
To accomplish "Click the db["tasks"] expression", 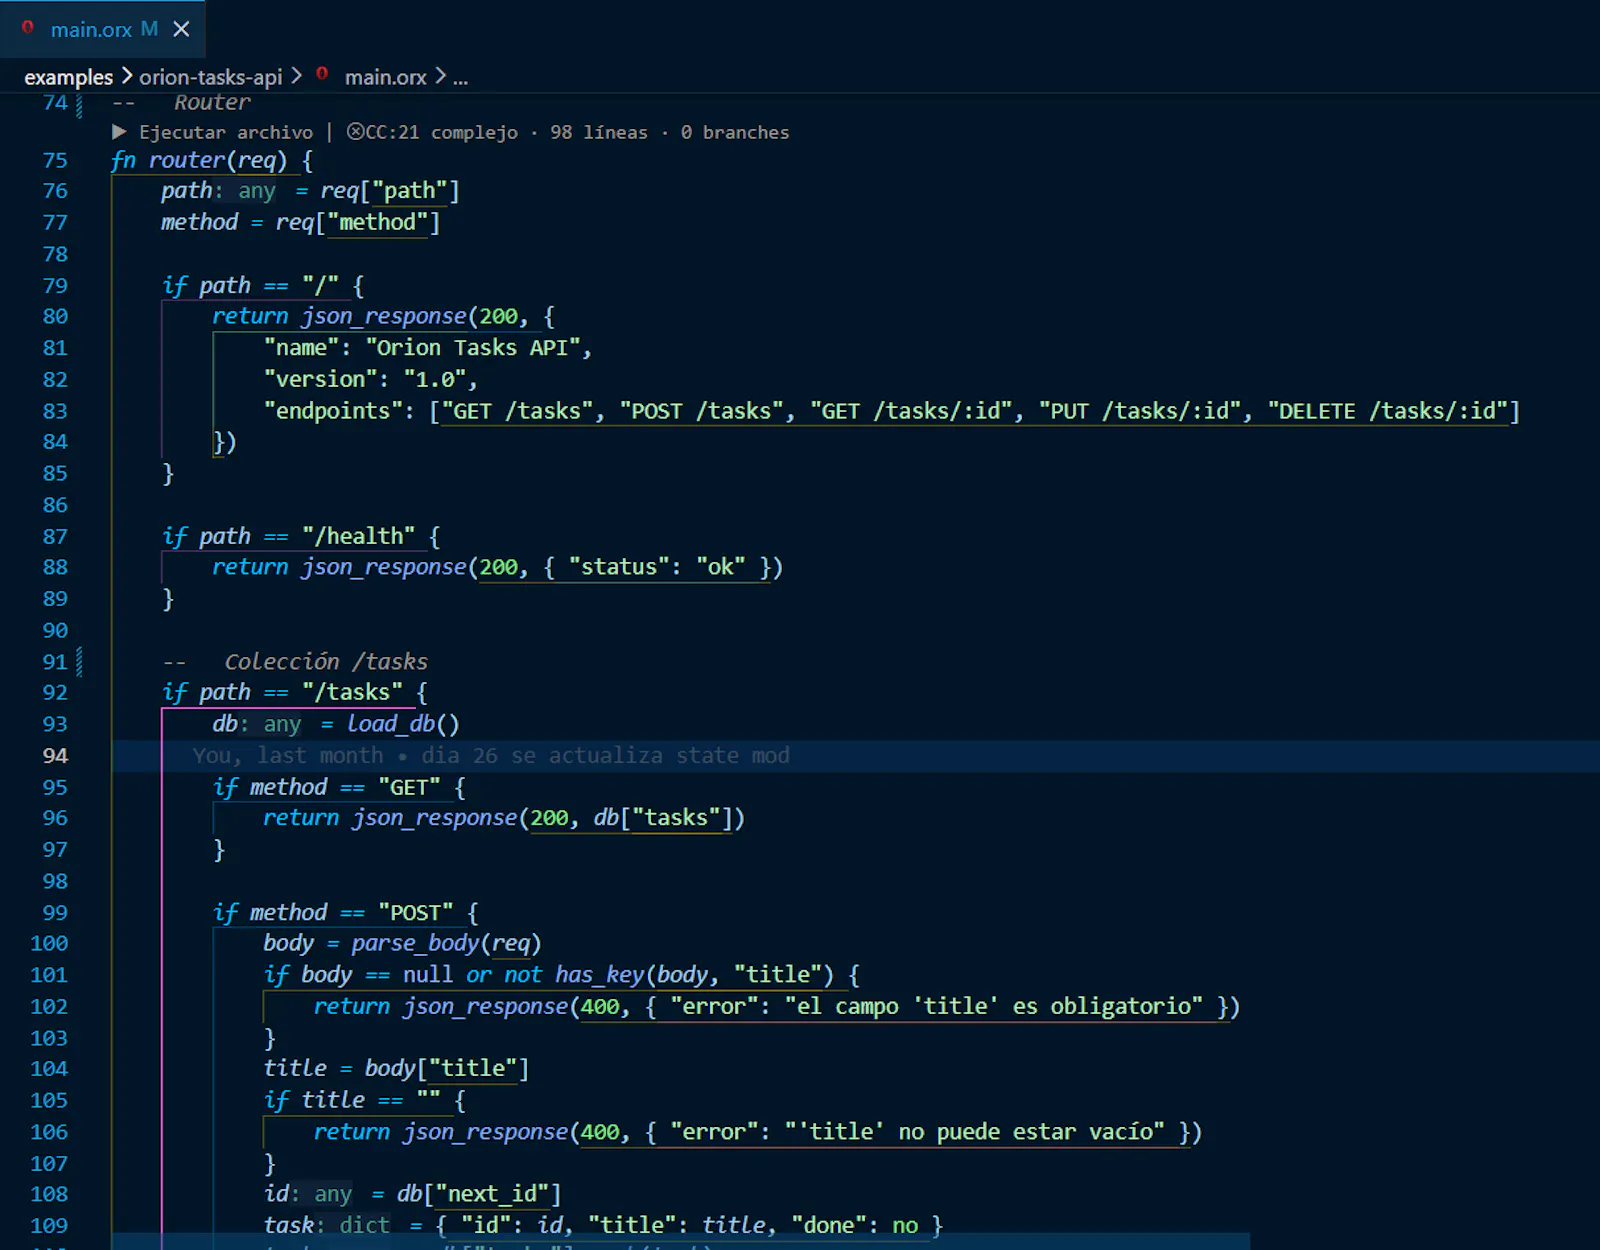I will point(663,818).
